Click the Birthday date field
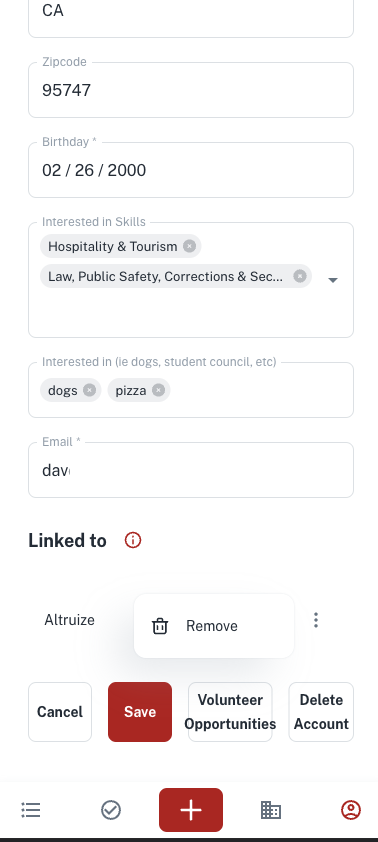378x842 pixels. tap(191, 170)
